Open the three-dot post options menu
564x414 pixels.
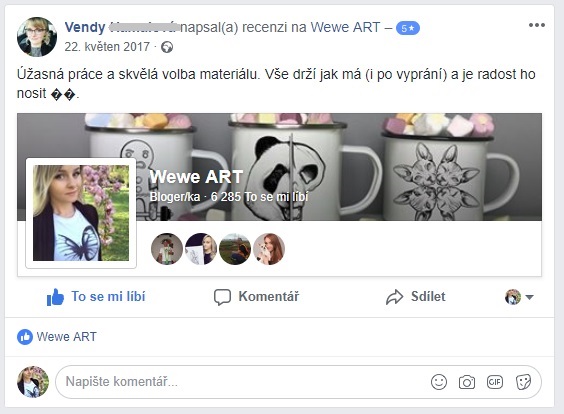(x=537, y=25)
